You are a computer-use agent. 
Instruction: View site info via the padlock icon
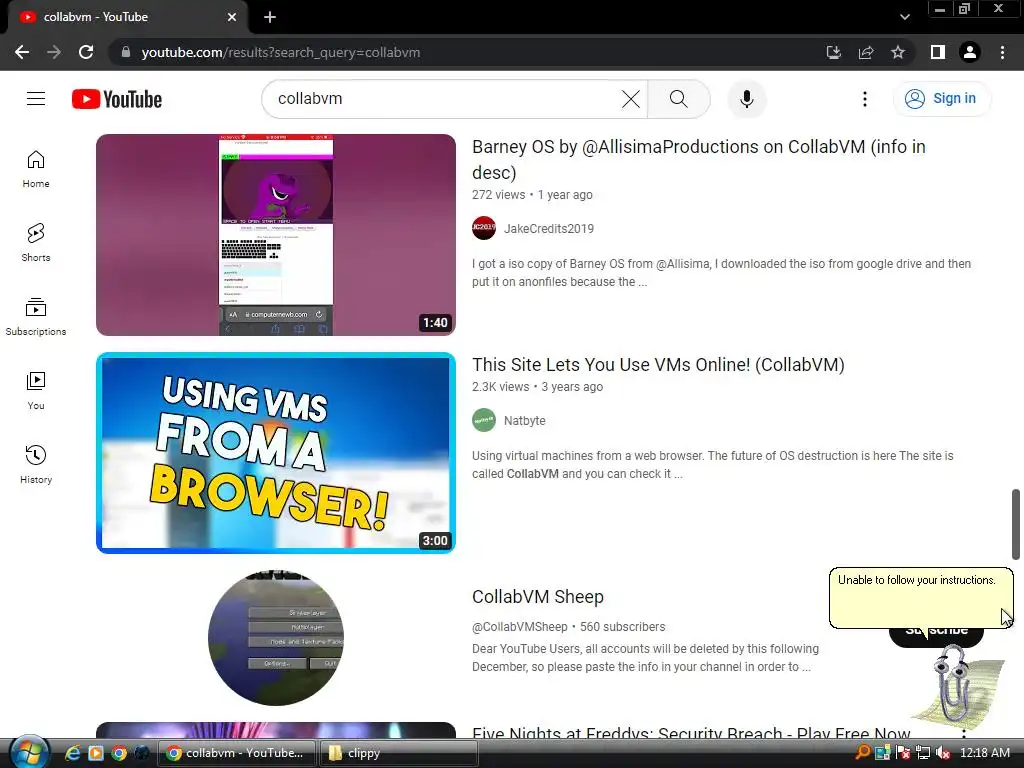125,52
